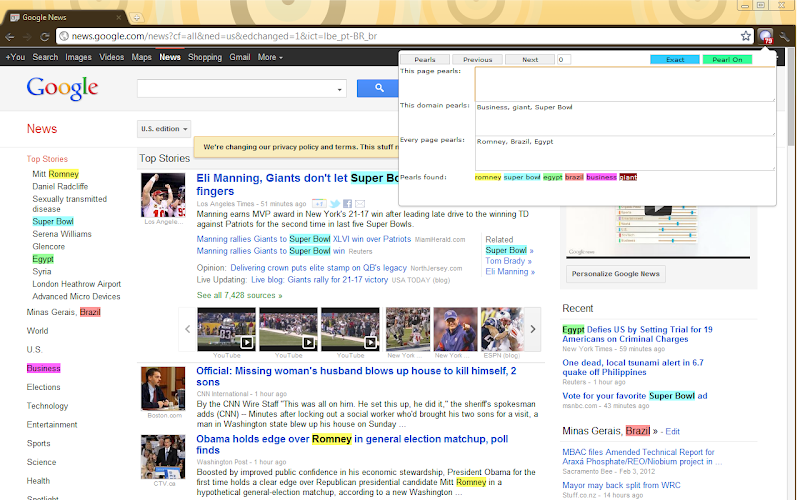
Task: Reload the page with refresh icon
Action: pos(44,37)
